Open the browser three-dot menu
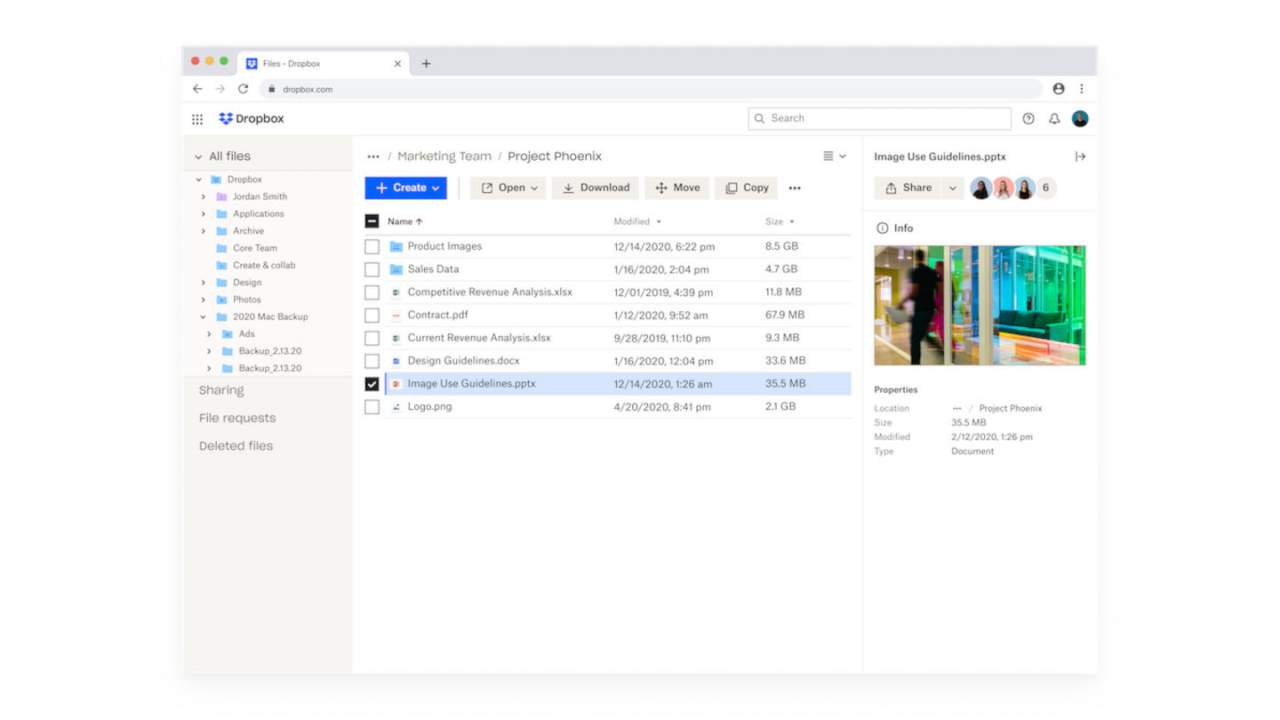Viewport: 1280px width, 720px height. pyautogui.click(x=1081, y=89)
